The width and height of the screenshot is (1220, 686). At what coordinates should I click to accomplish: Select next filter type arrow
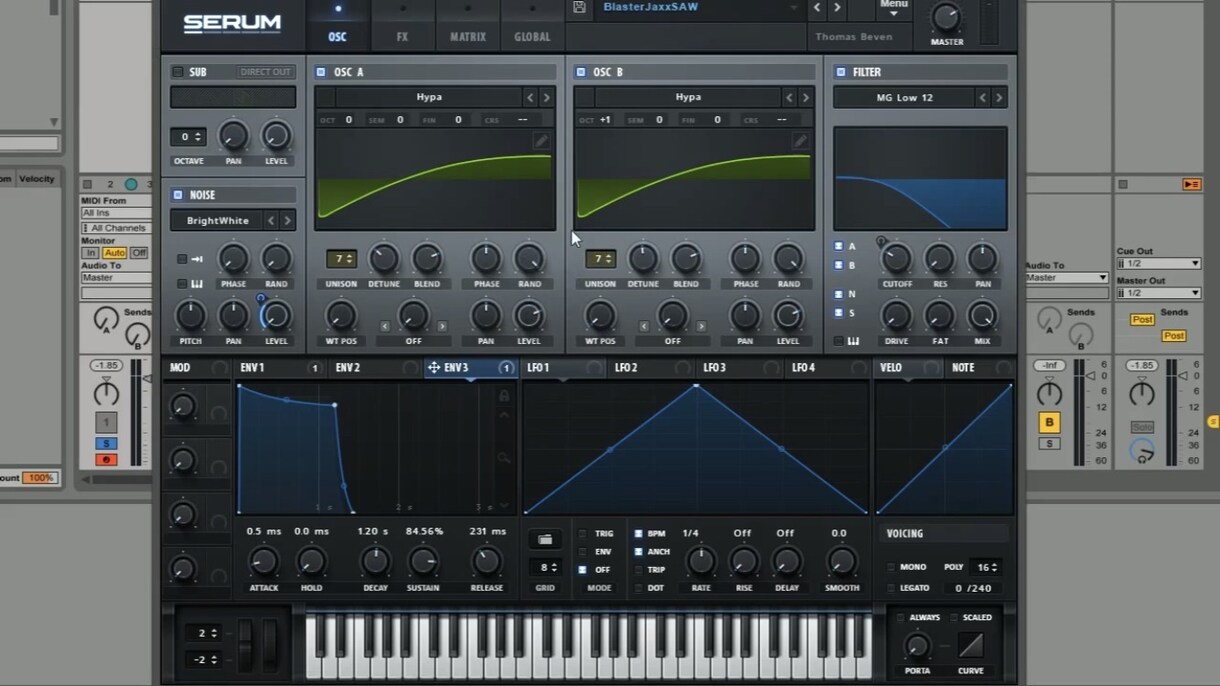[x=998, y=97]
